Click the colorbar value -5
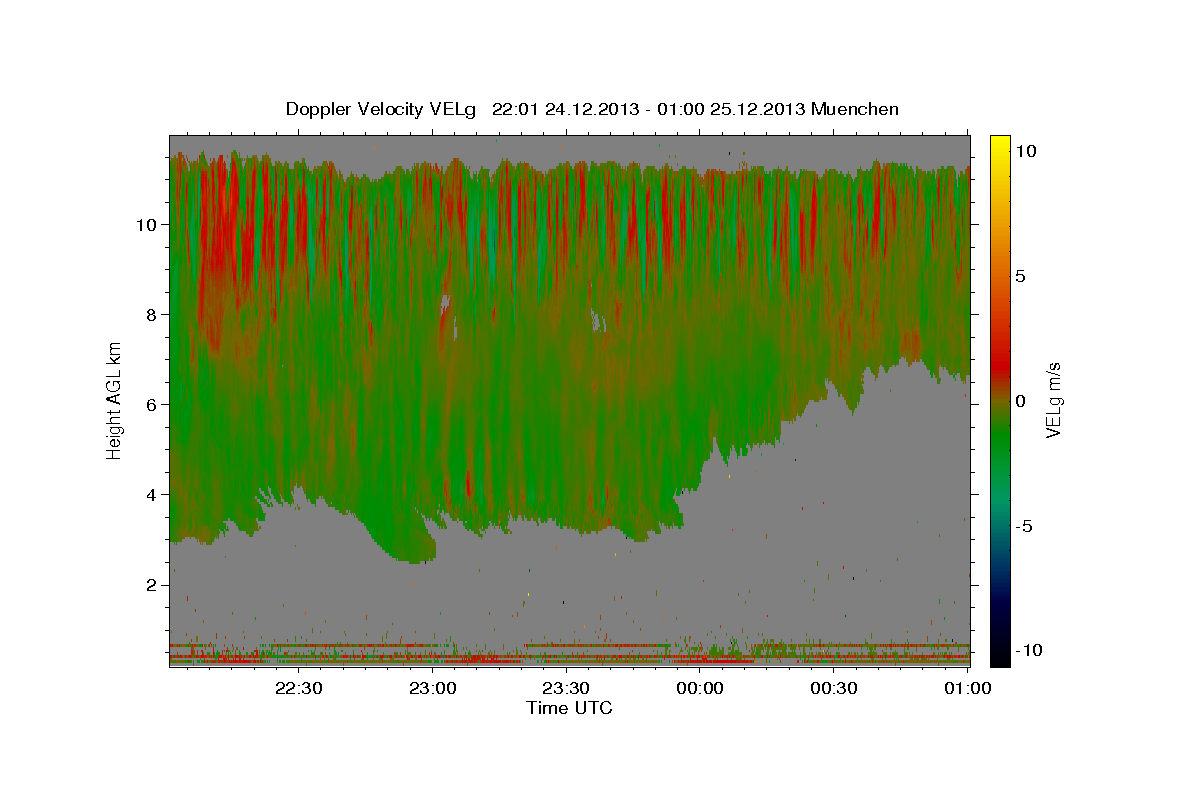The image size is (1200, 800). click(1023, 526)
